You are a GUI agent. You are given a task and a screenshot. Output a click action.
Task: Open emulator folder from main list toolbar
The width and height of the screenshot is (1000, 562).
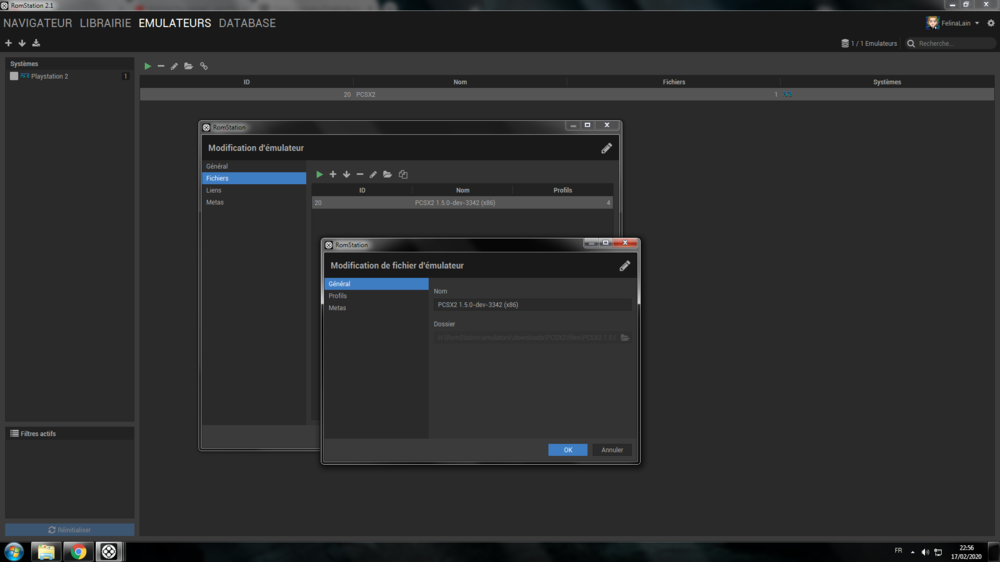coord(188,66)
